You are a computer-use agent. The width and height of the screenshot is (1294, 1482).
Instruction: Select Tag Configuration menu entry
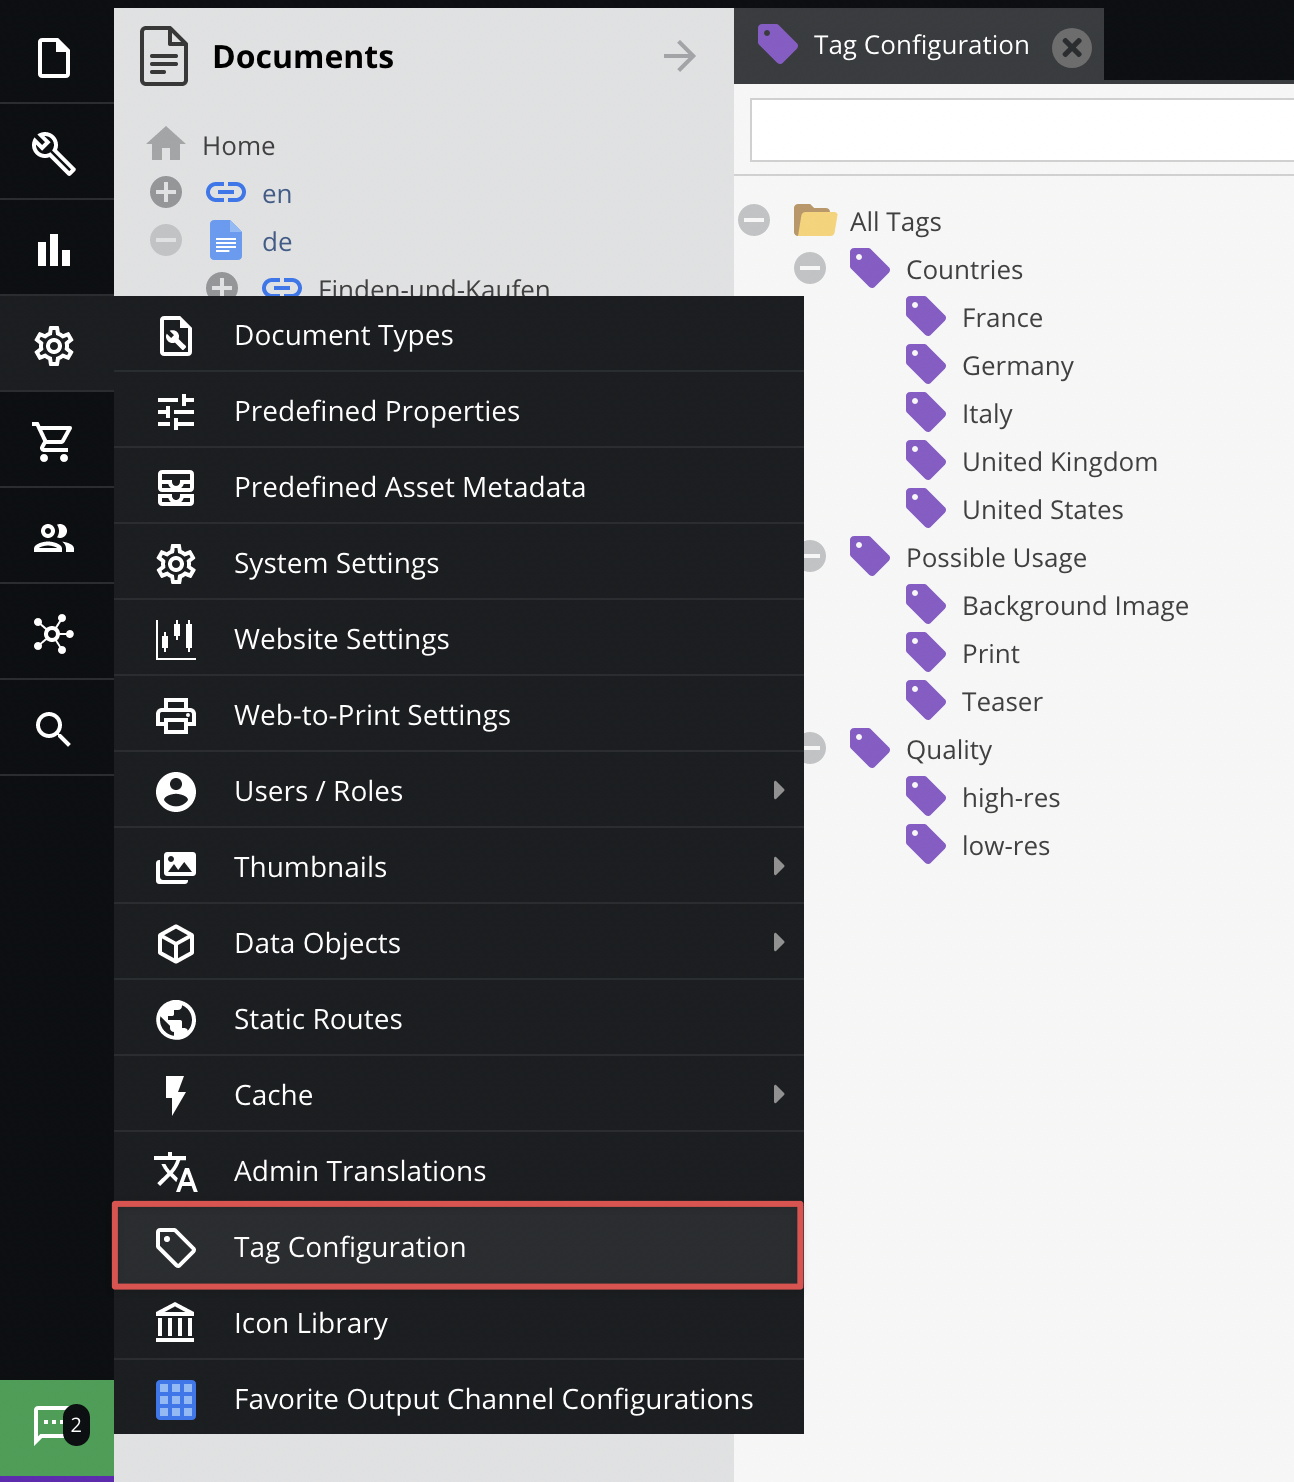click(459, 1247)
